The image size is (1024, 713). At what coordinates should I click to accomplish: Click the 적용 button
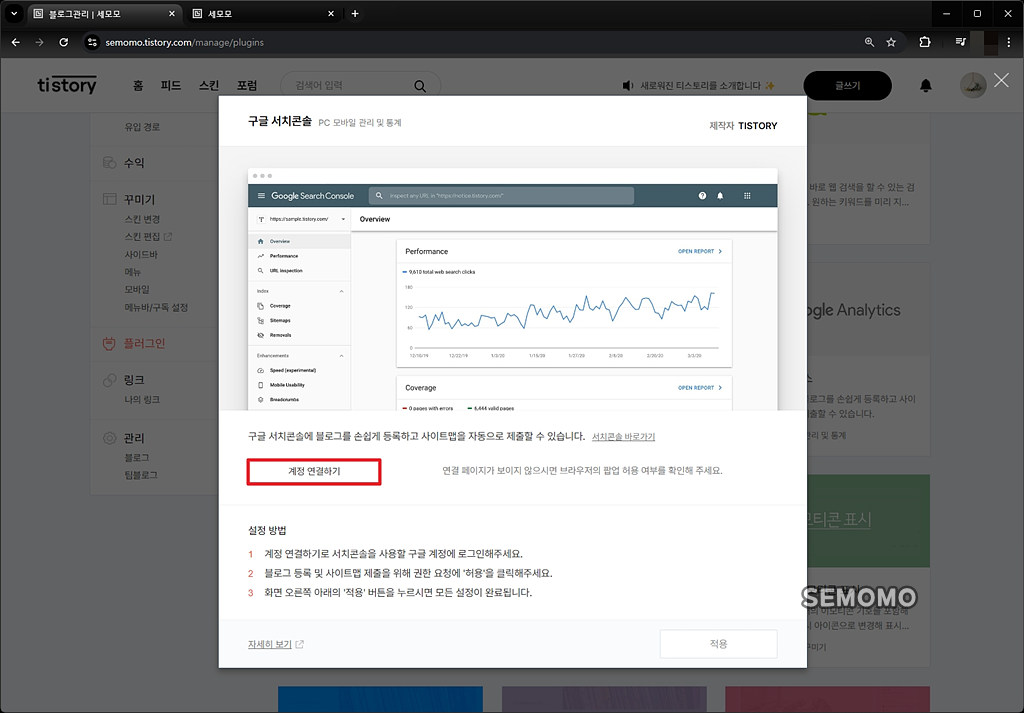tap(718, 644)
